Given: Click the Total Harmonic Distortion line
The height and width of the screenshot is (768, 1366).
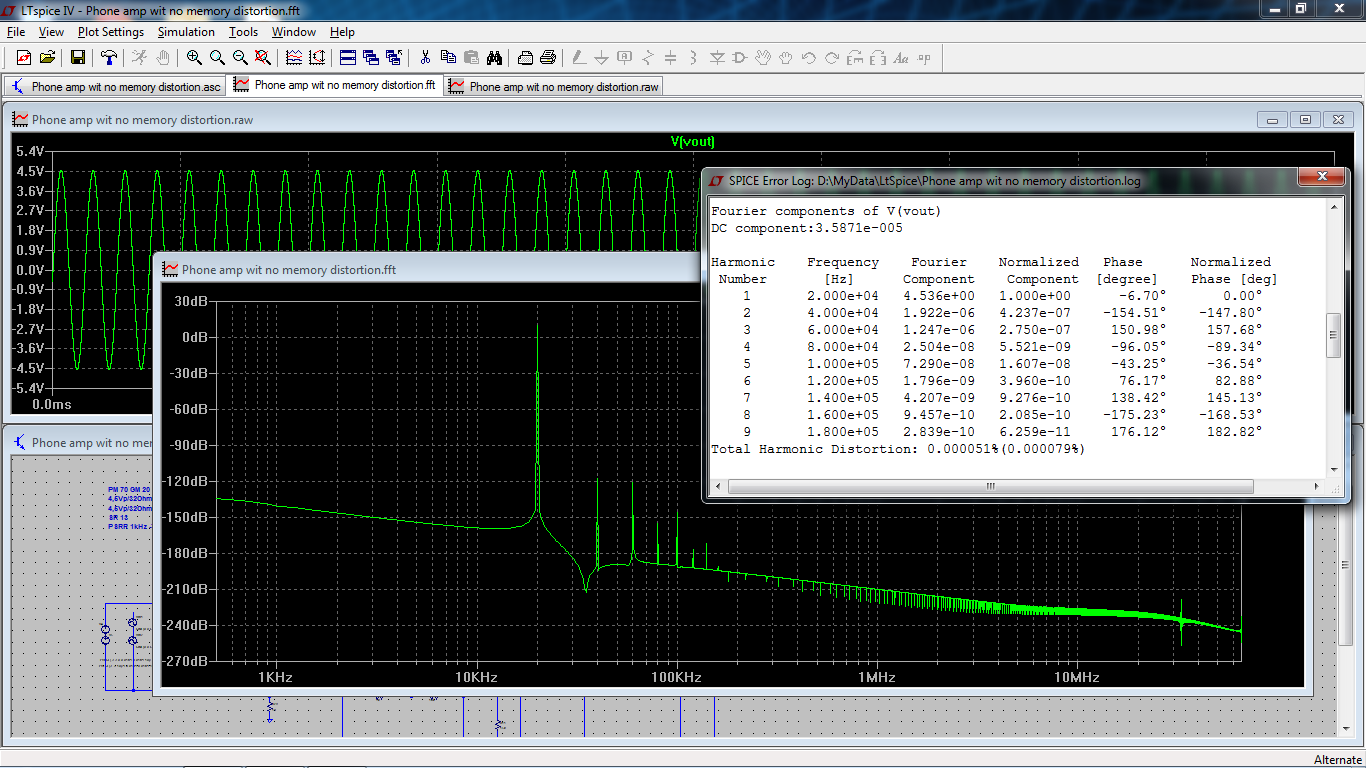Looking at the screenshot, I should tap(898, 449).
